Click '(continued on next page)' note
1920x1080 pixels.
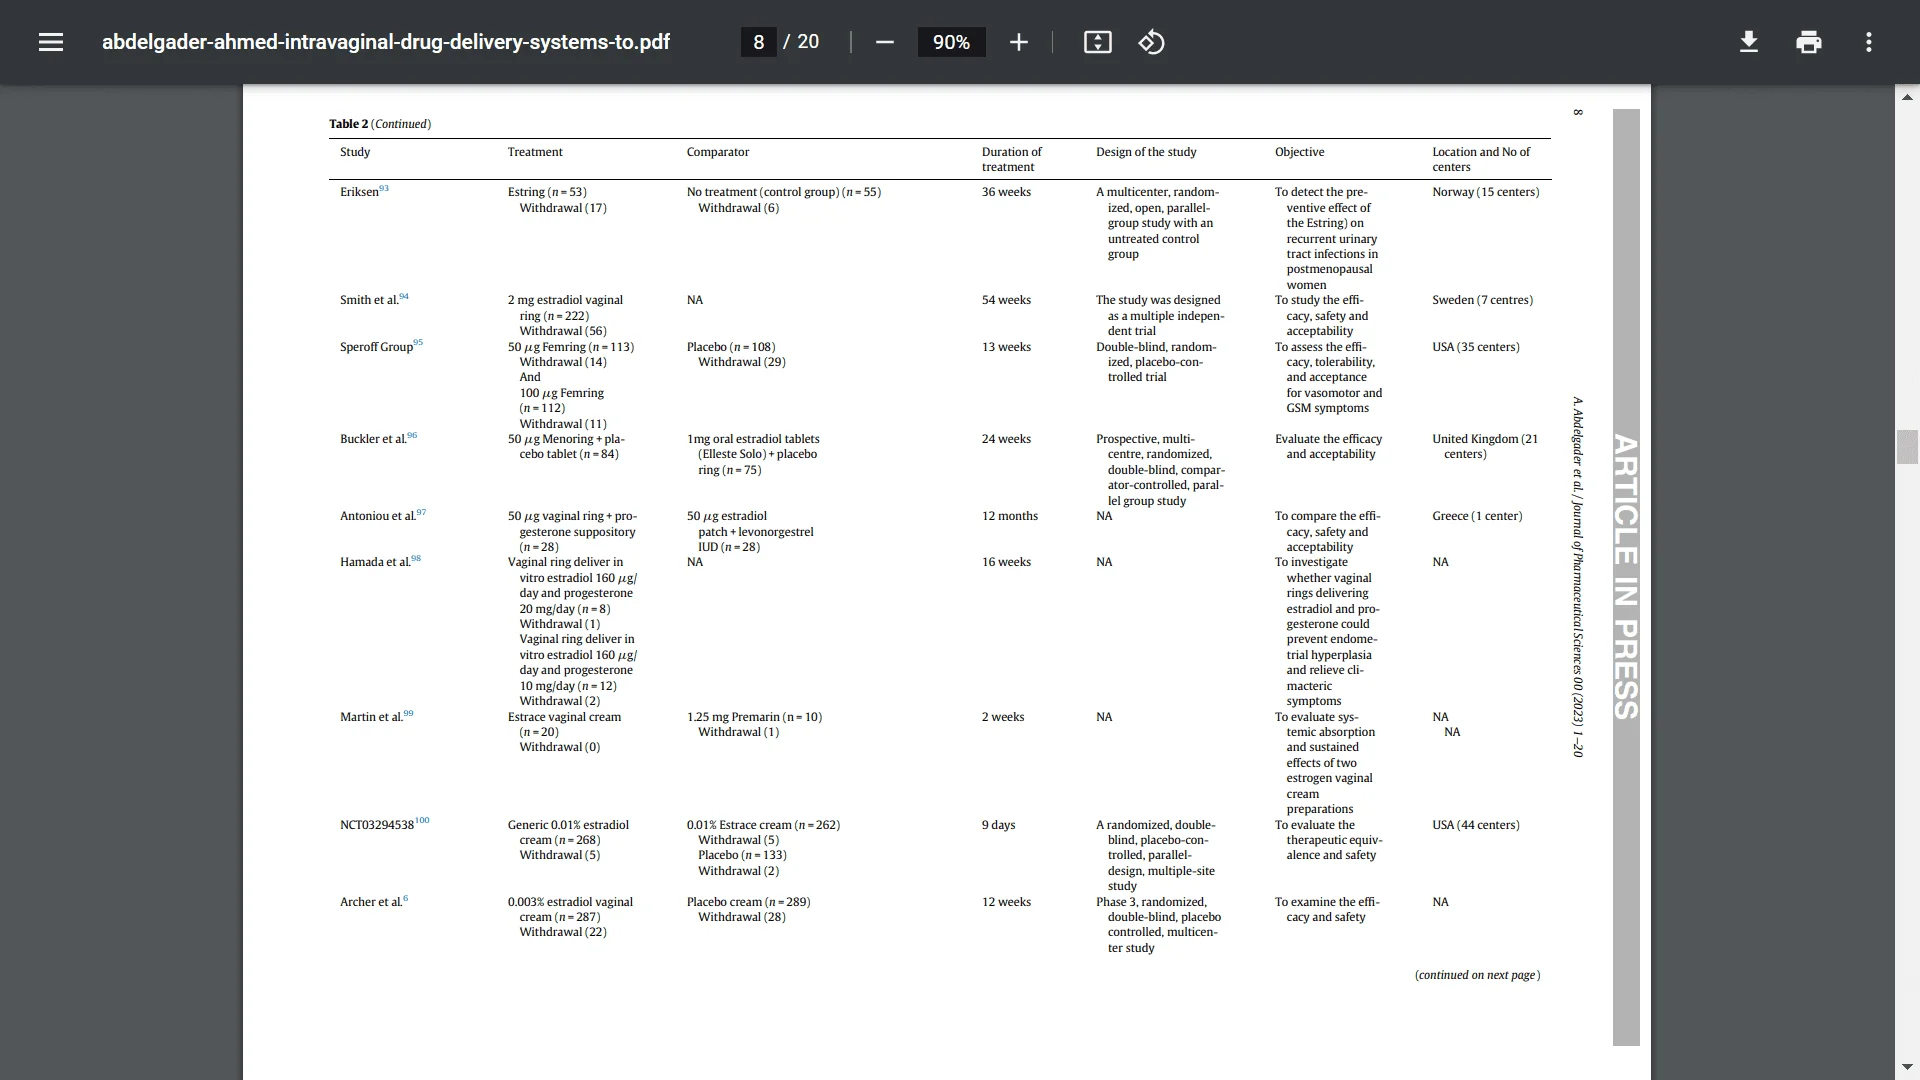pos(1477,975)
